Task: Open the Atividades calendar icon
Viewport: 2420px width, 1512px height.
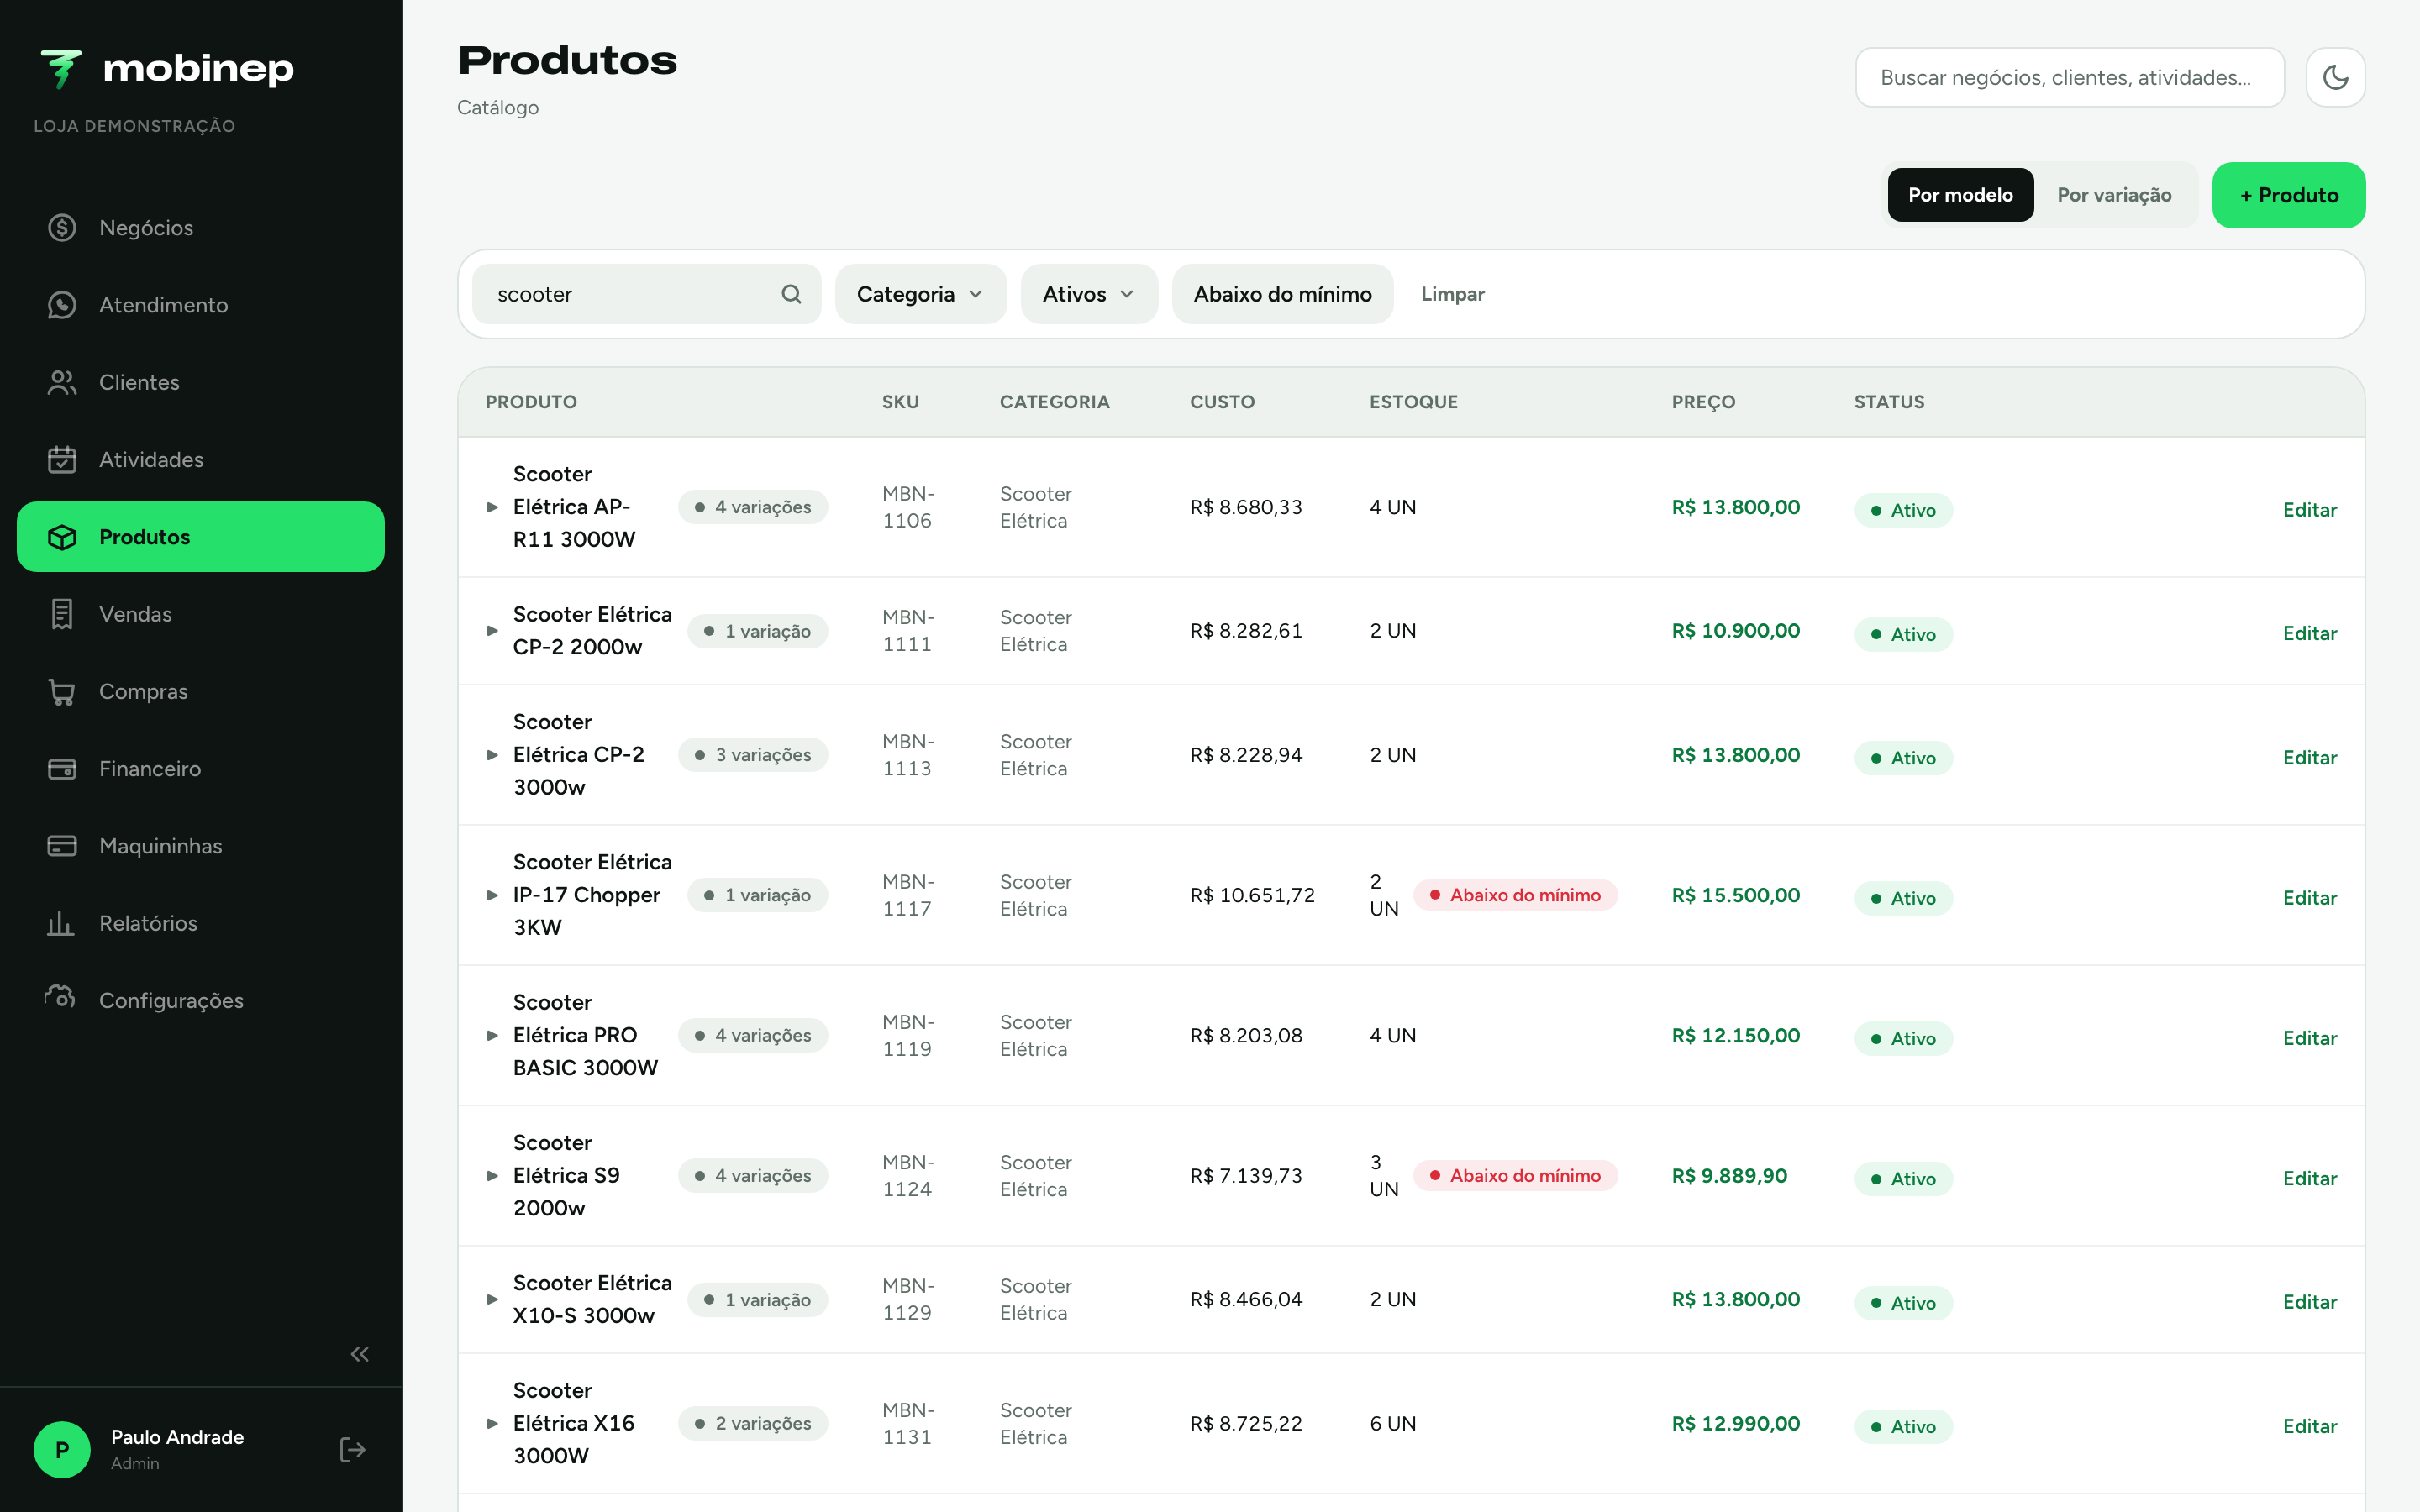Action: coord(62,460)
